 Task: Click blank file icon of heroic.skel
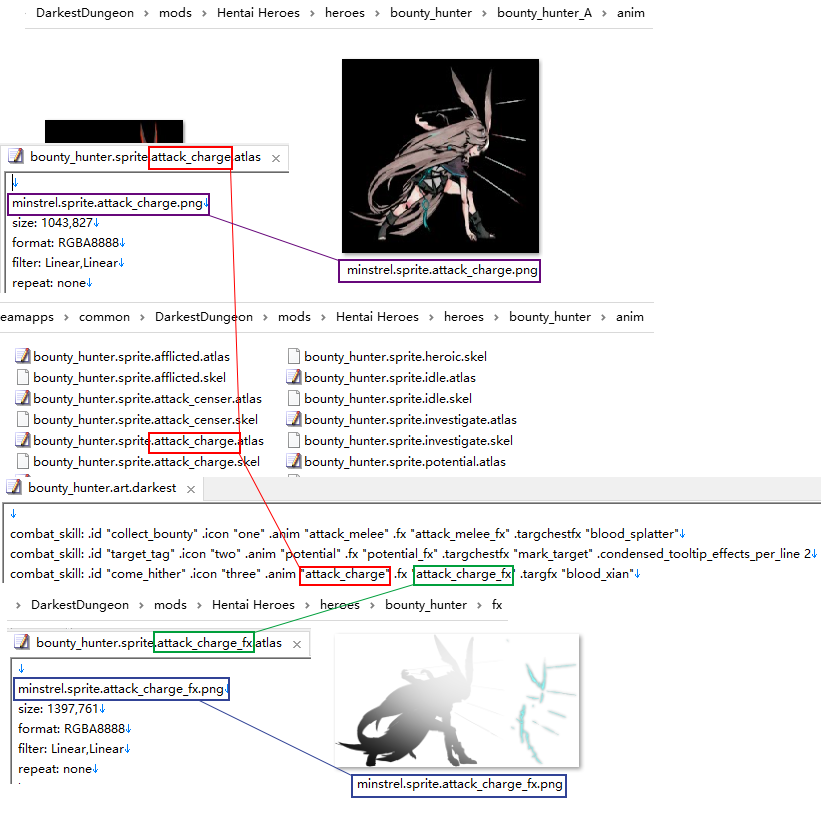pos(294,357)
